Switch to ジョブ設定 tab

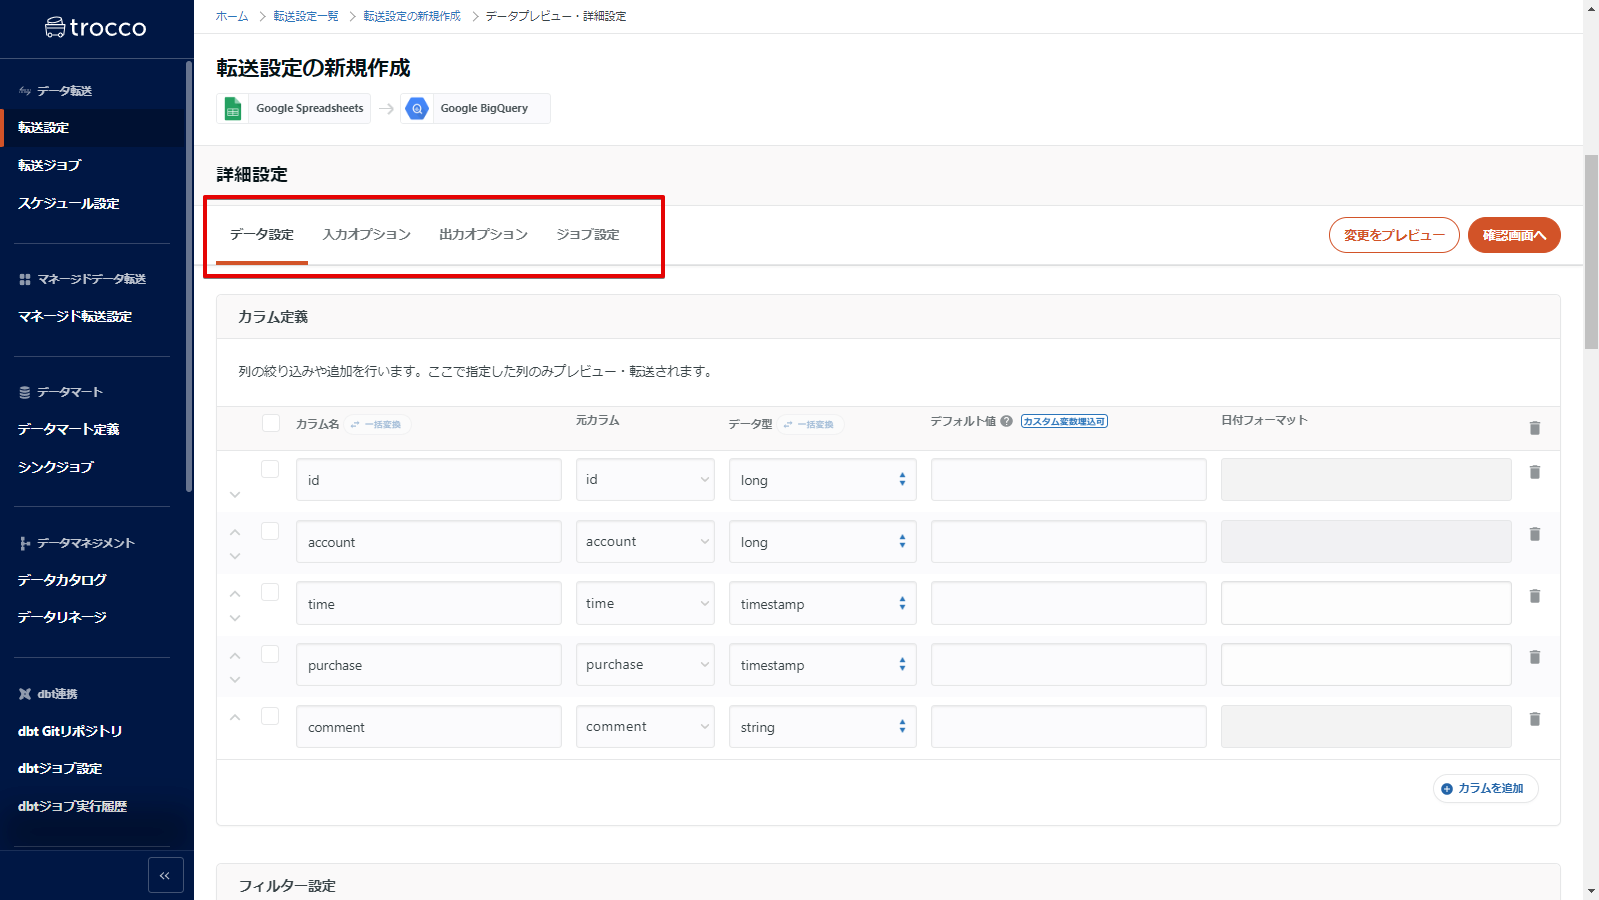tap(588, 235)
